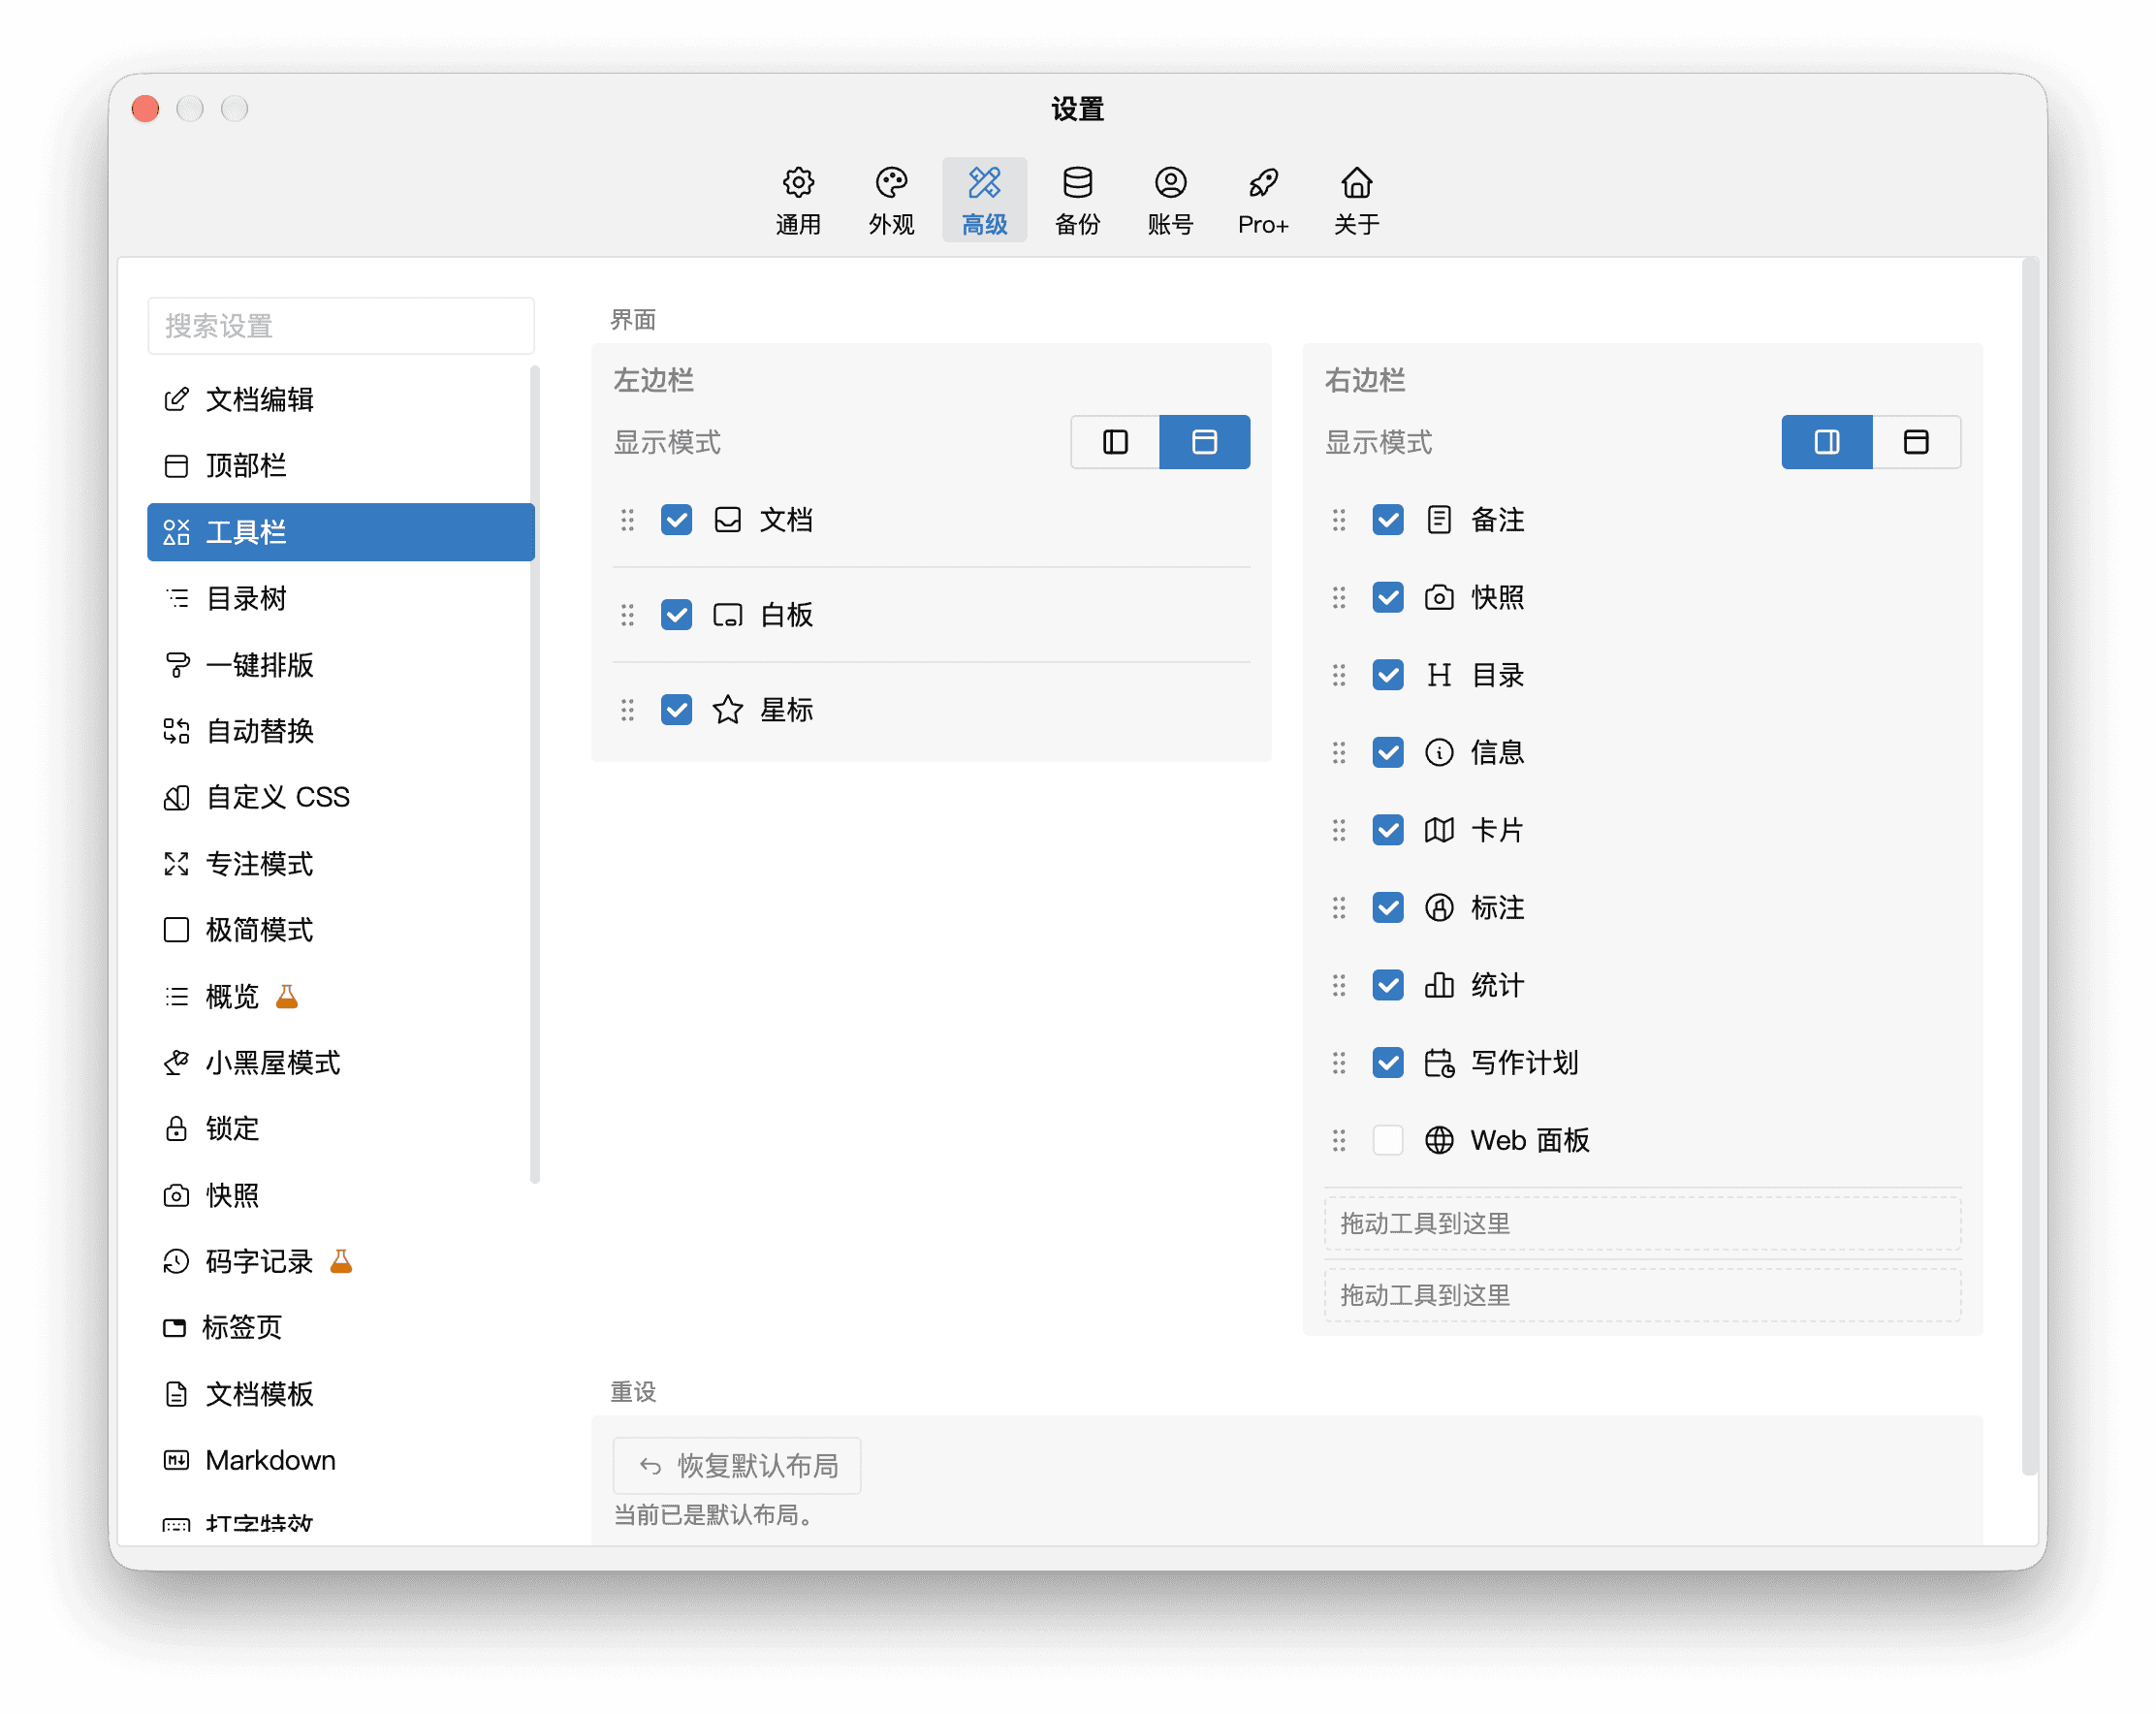Image resolution: width=2156 pixels, height=1714 pixels.
Task: Set right sidebar to side-panel display mode
Action: pos(1826,442)
